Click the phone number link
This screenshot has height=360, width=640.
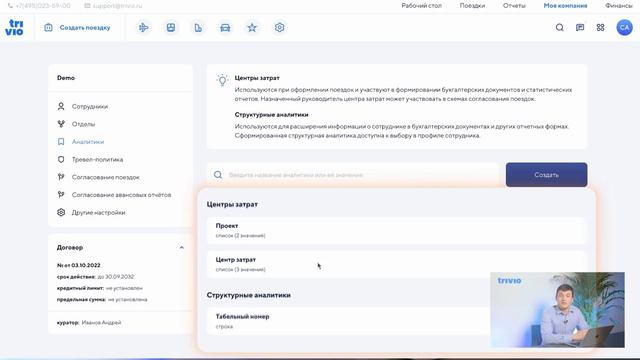tap(43, 6)
